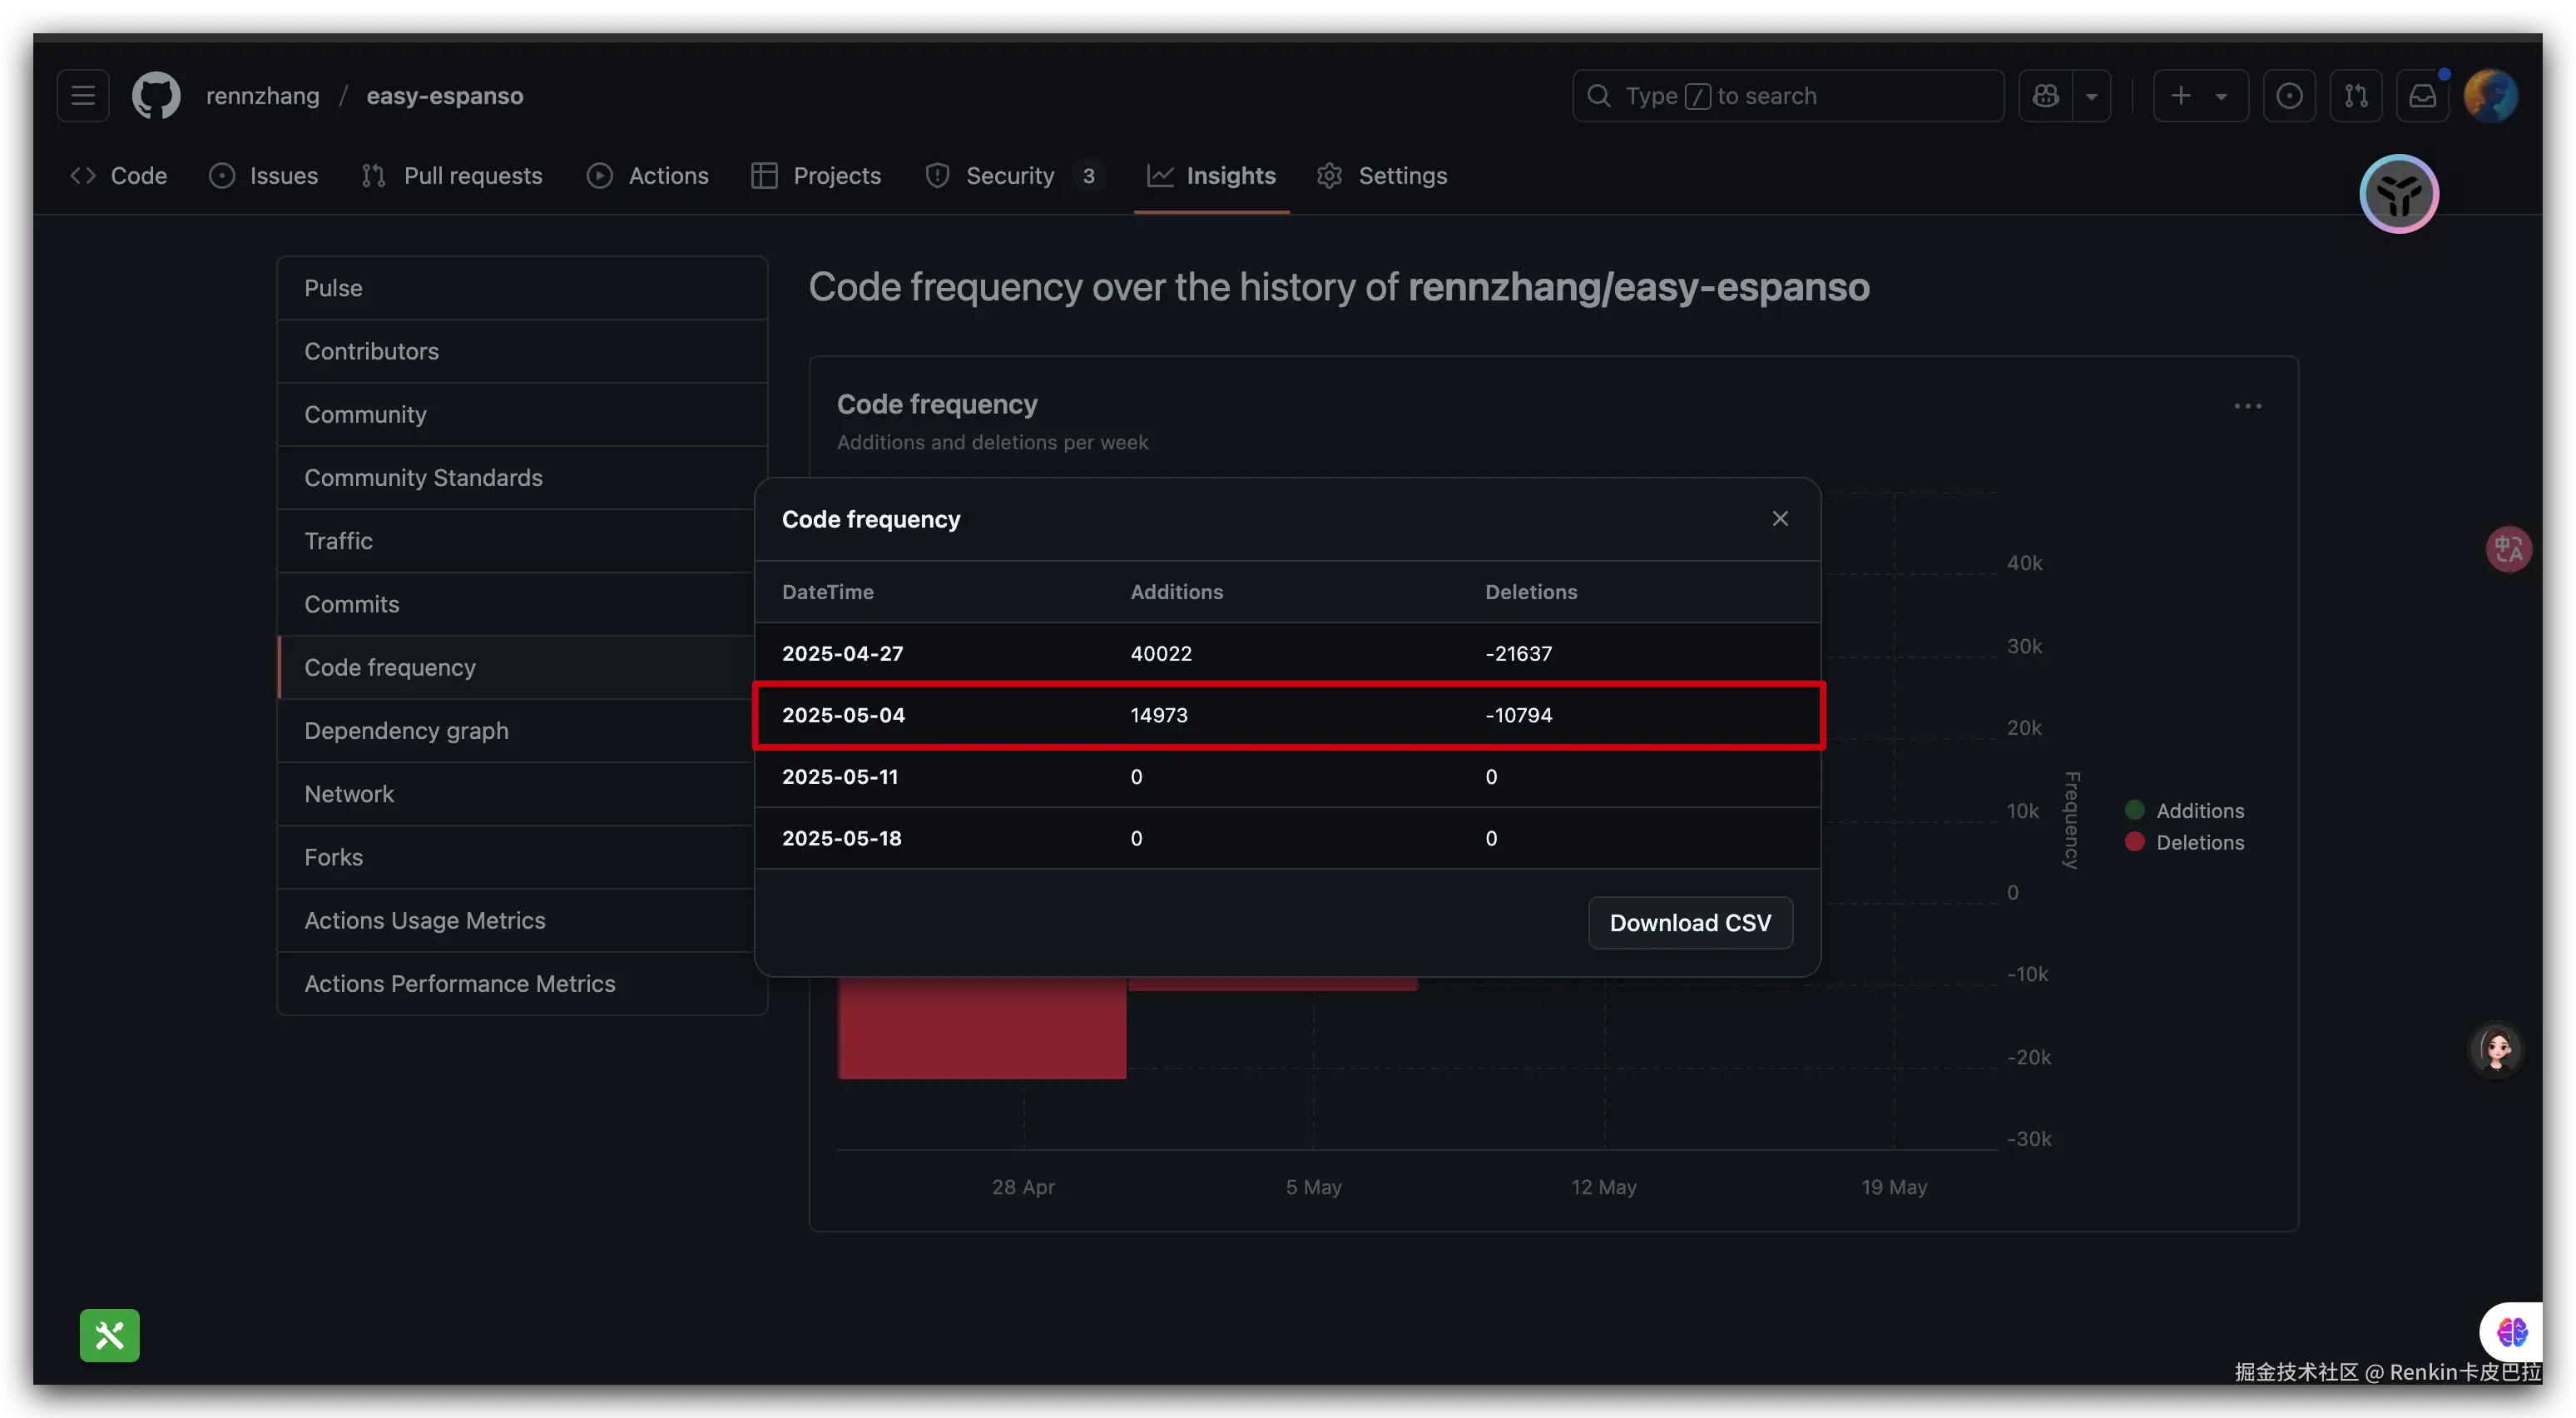Go to the easy-espanso repository link
Image resolution: width=2576 pixels, height=1418 pixels.
444,96
